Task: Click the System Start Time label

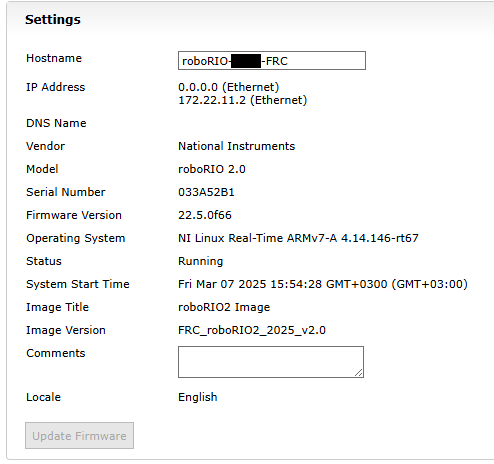Action: (78, 284)
